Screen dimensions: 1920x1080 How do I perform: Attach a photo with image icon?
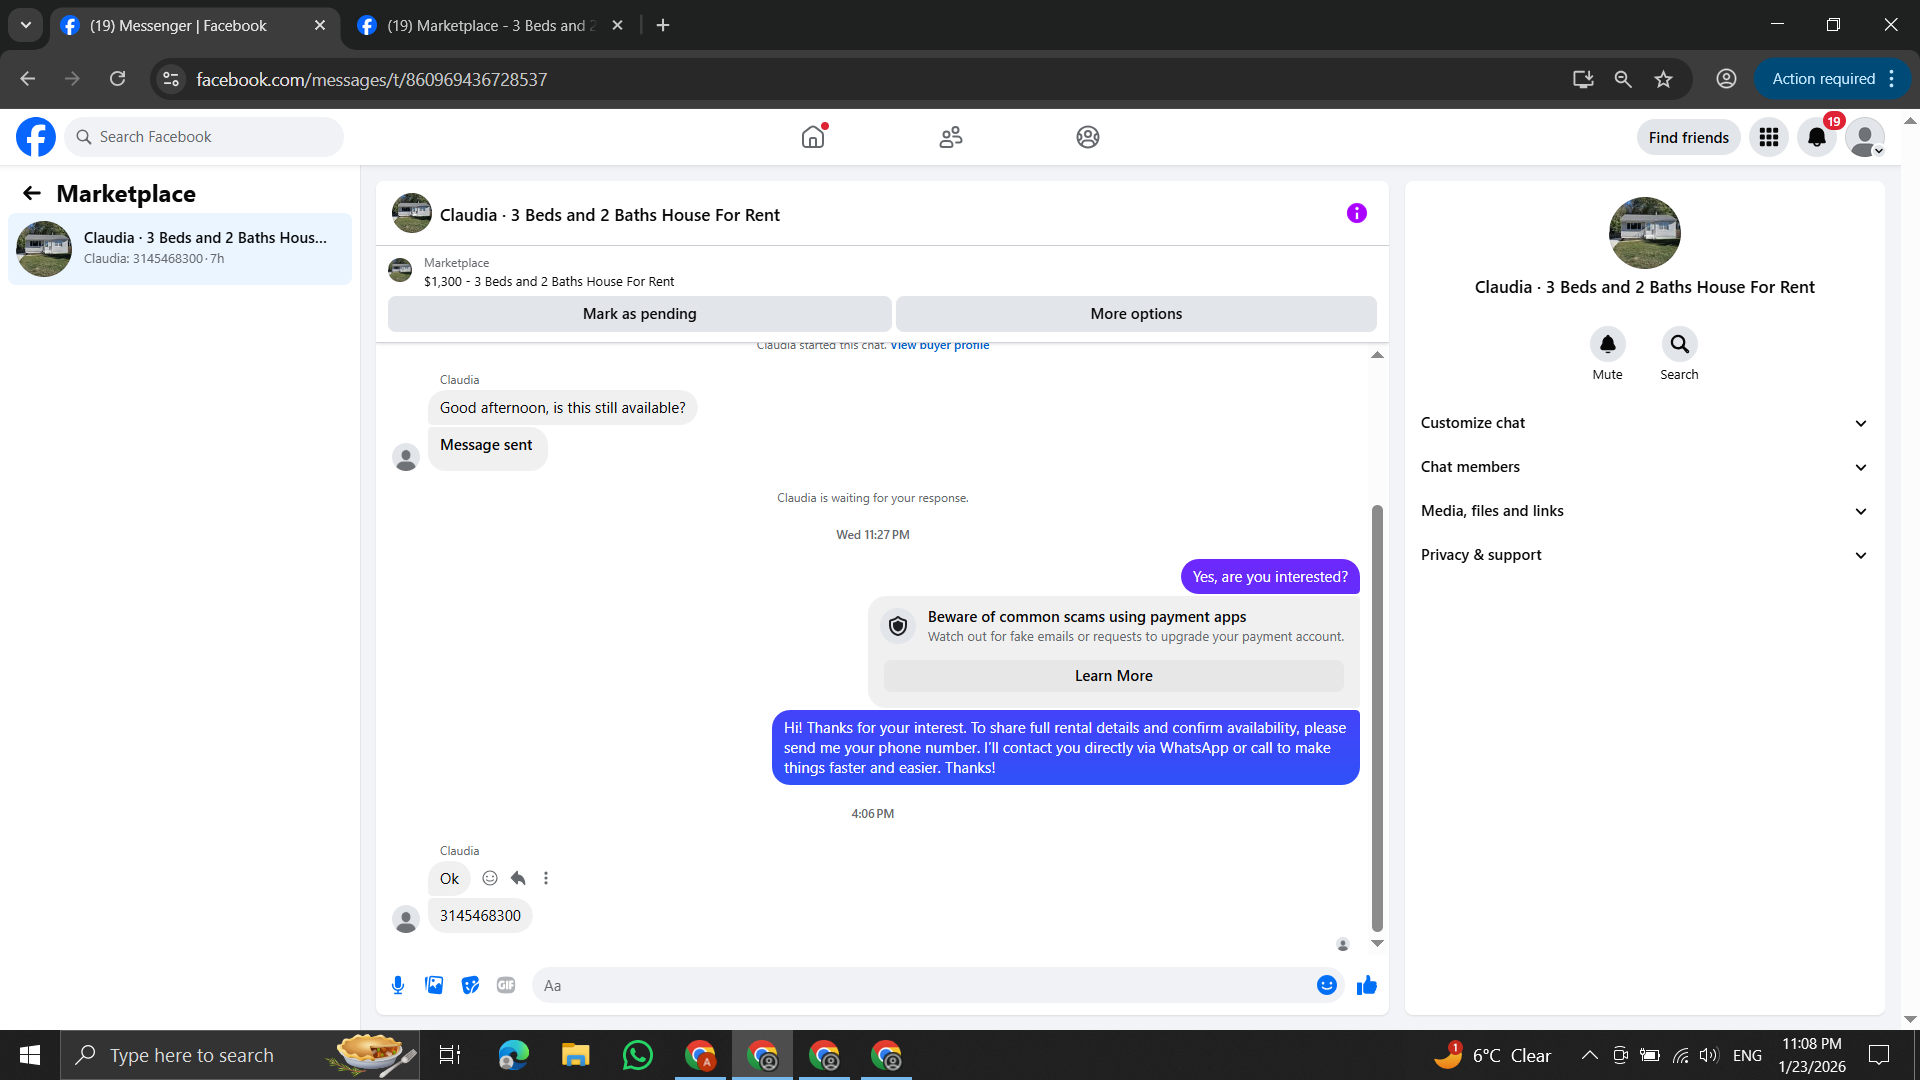(x=434, y=985)
